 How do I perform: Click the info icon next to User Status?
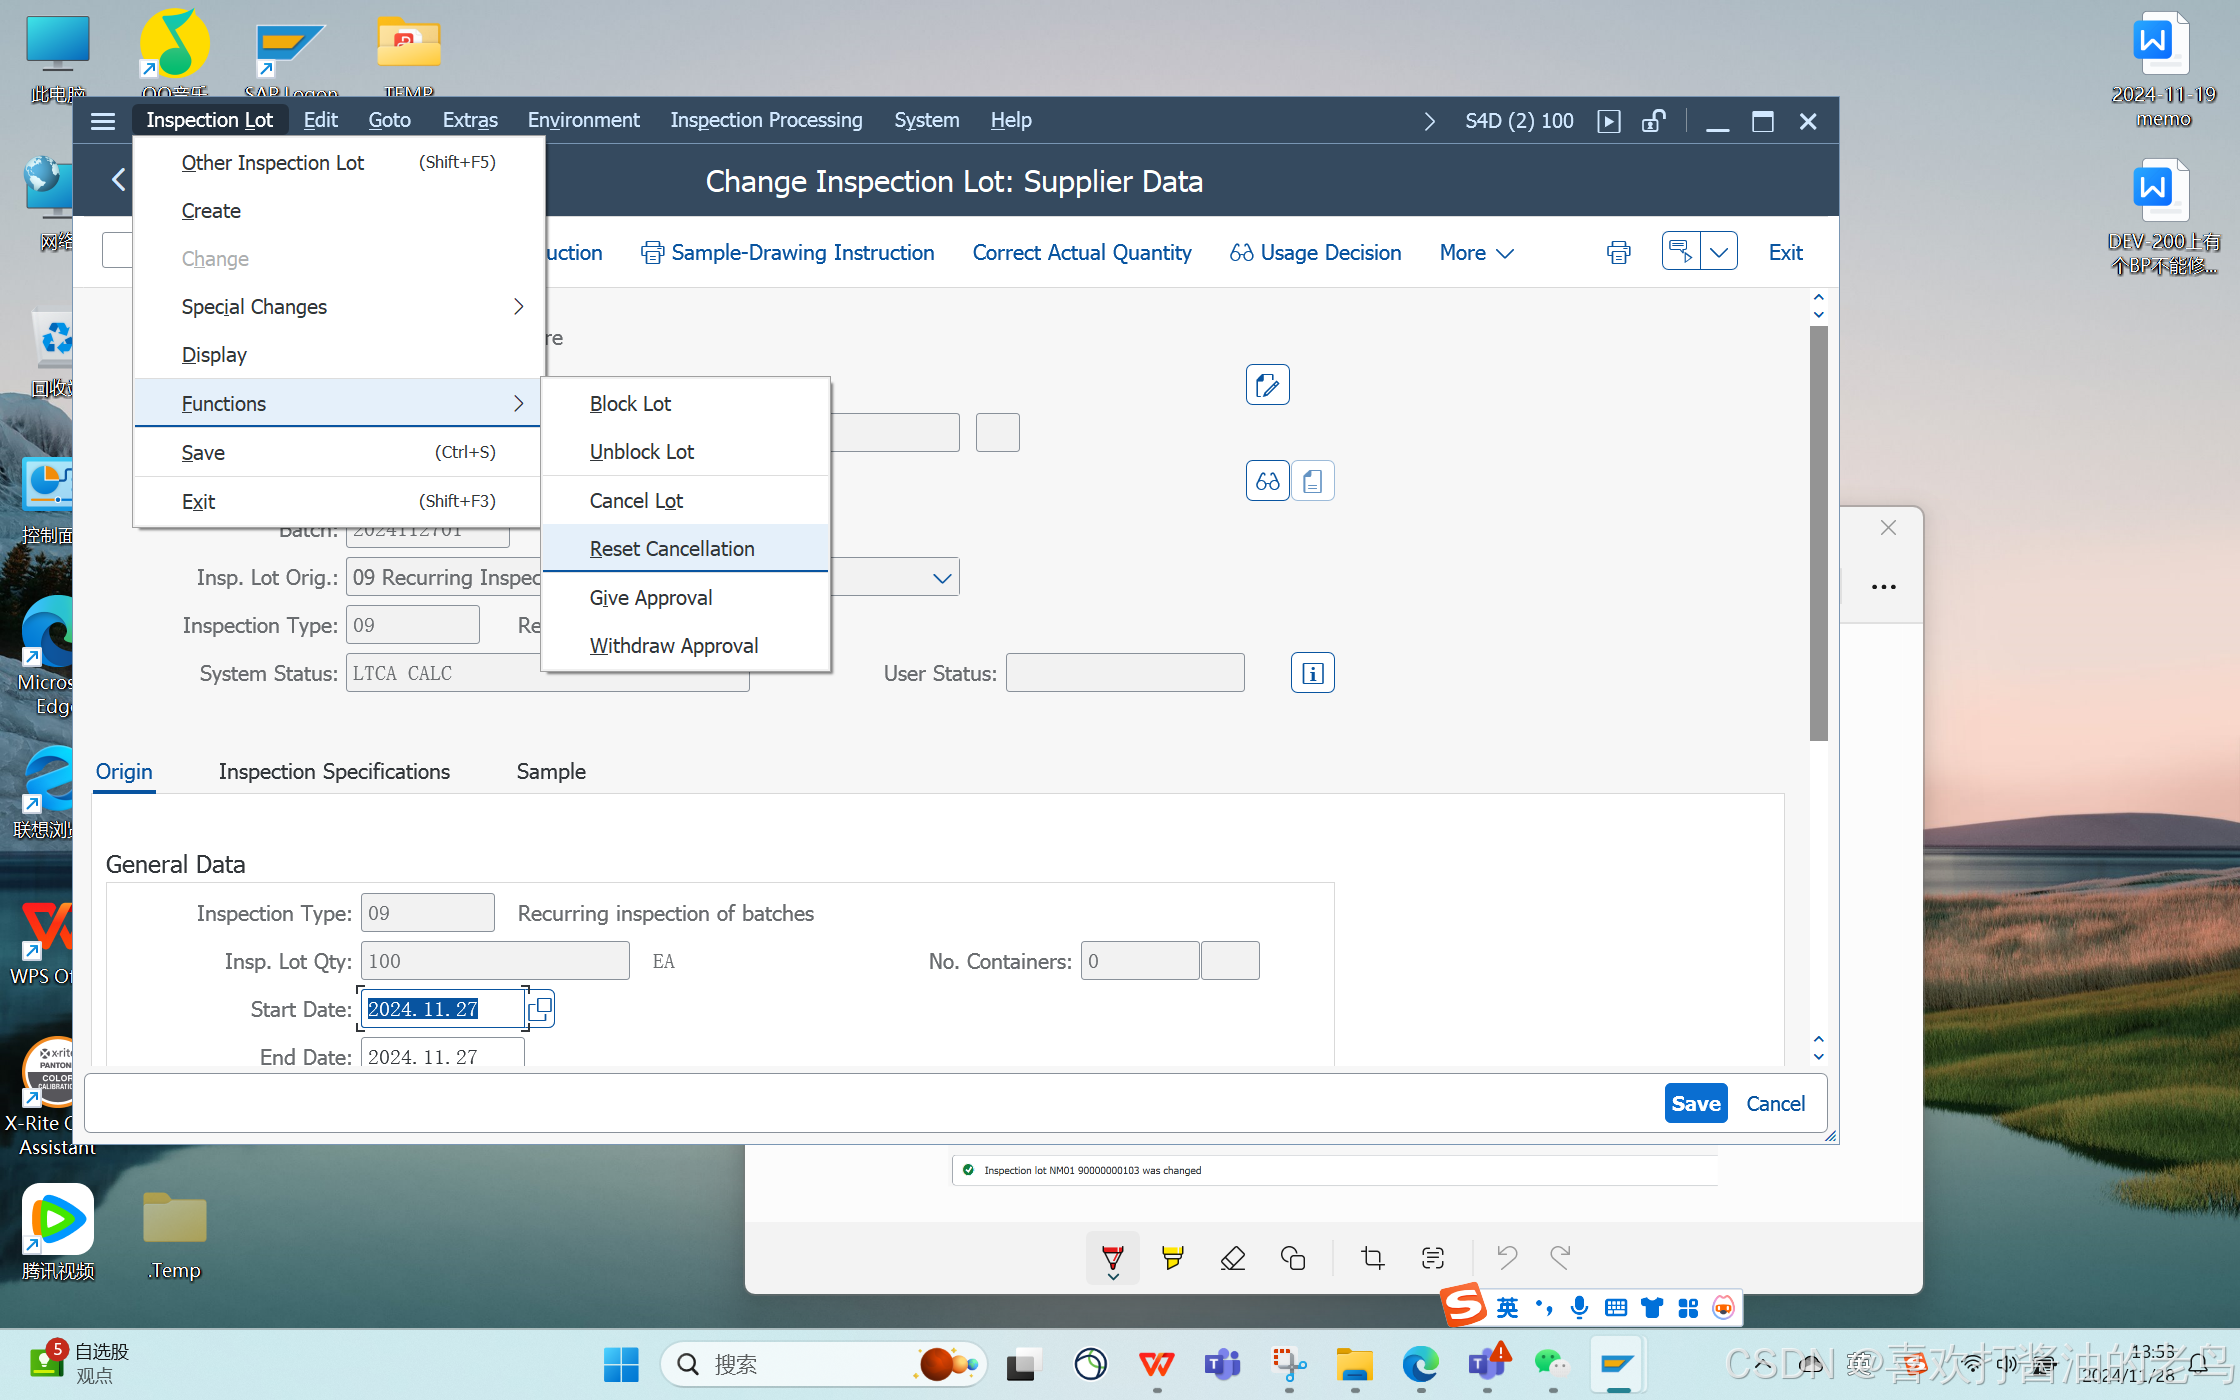tap(1312, 673)
